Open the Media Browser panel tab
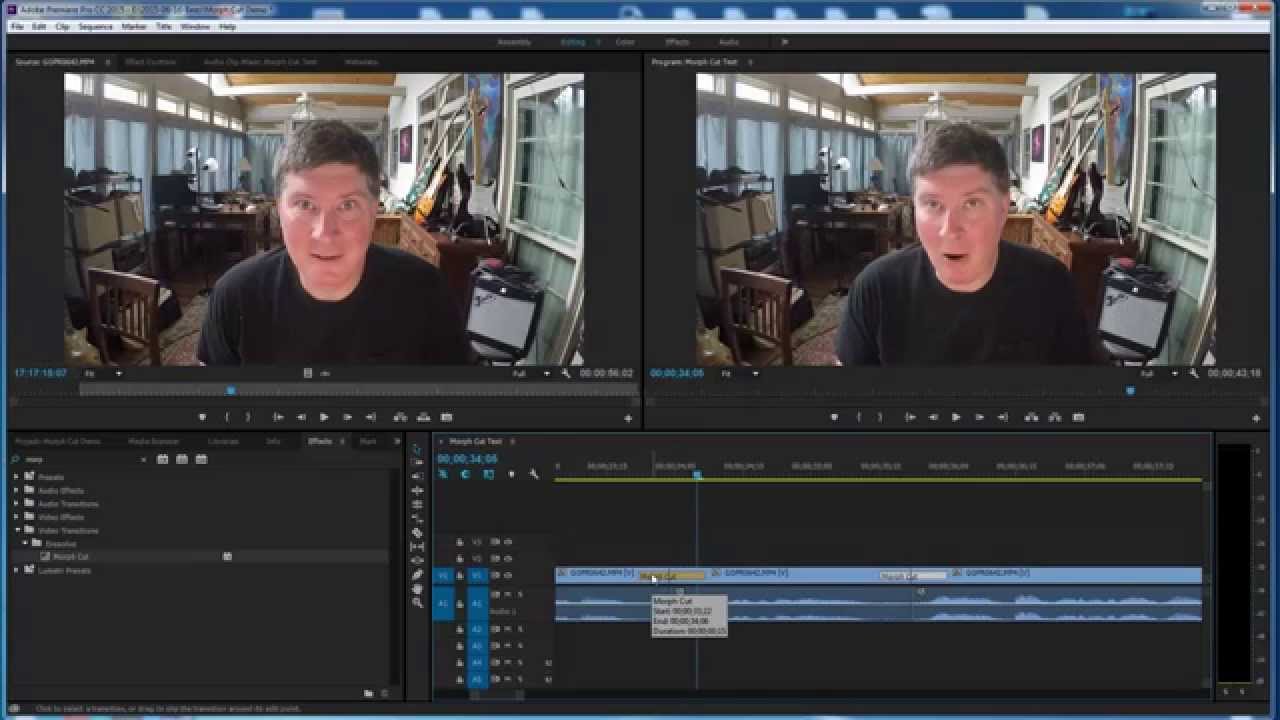1280x720 pixels. (153, 441)
